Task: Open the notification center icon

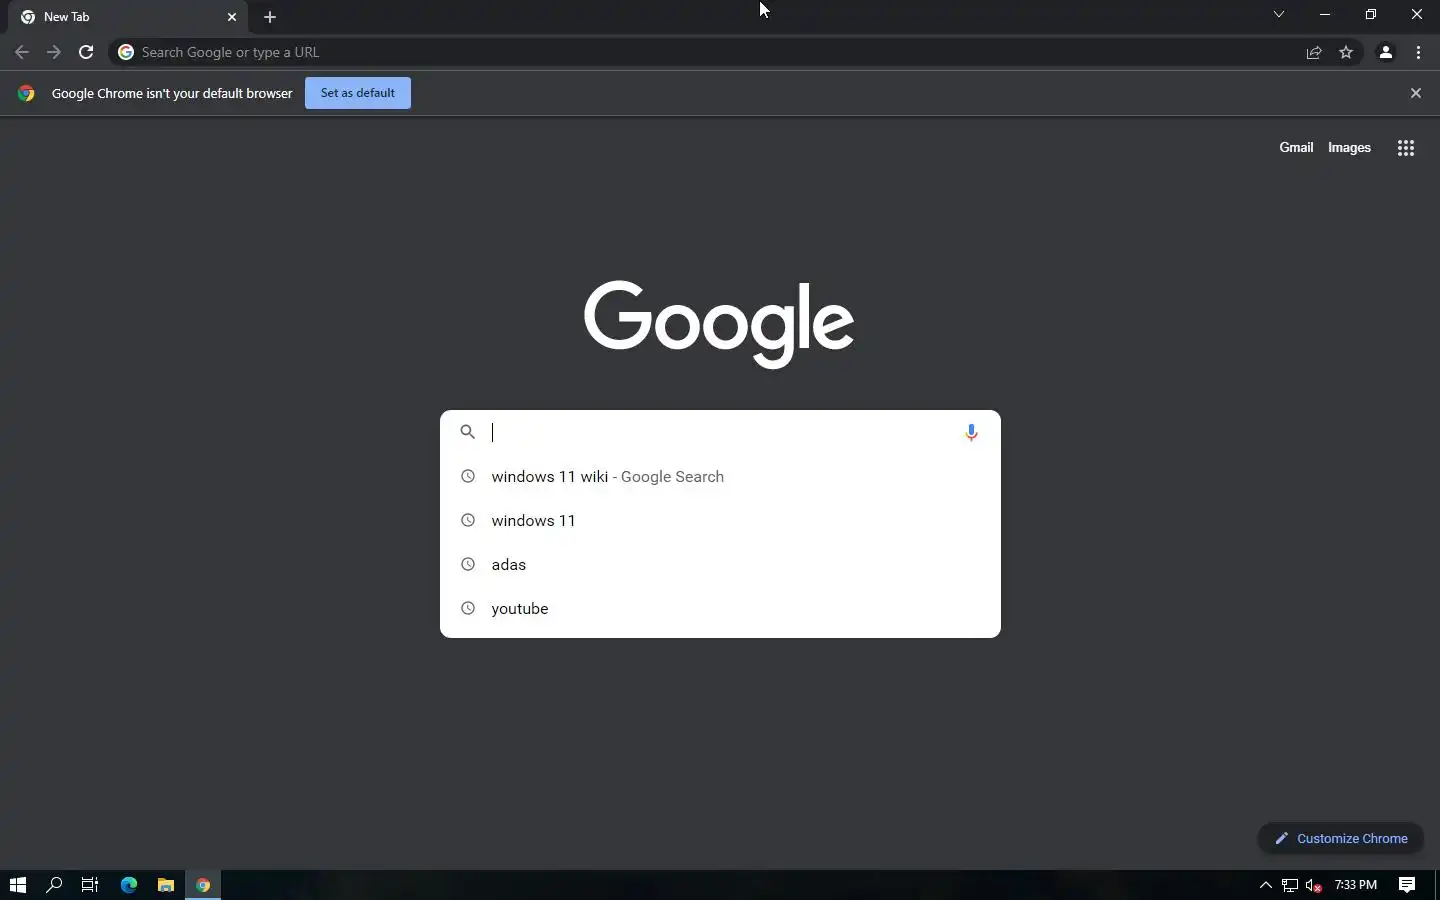Action: click(x=1407, y=885)
